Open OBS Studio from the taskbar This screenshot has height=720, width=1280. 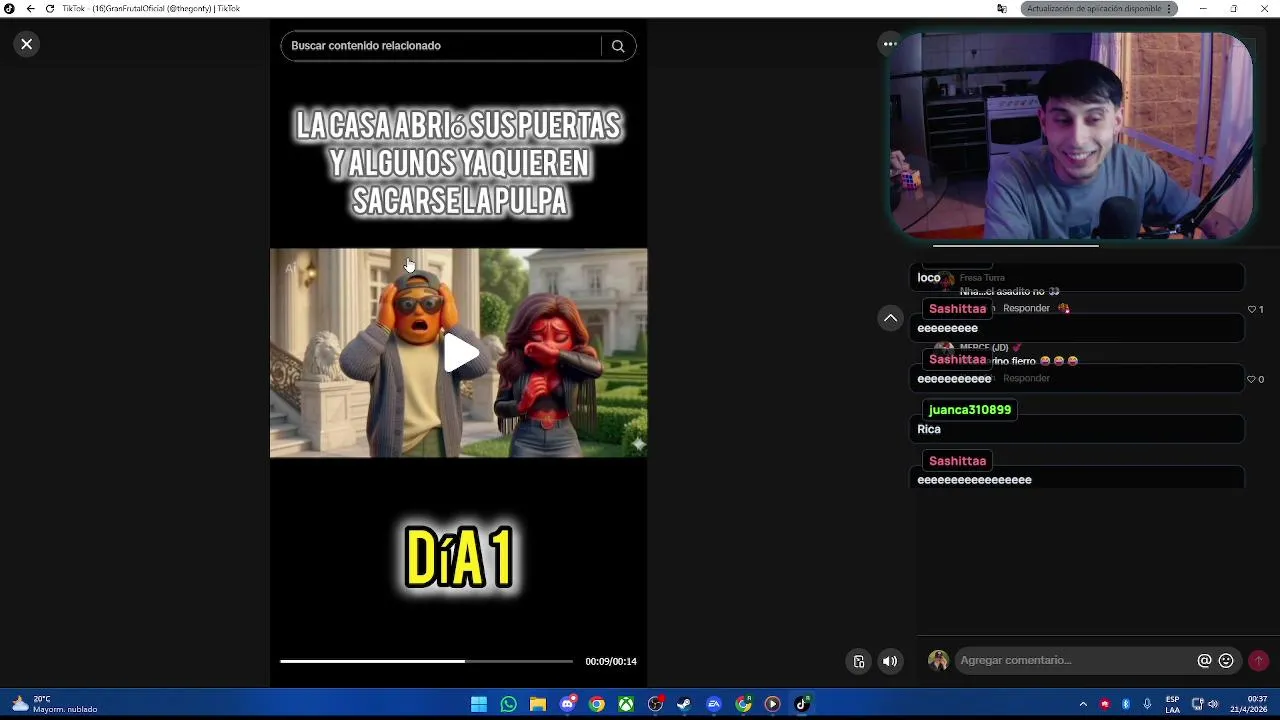(x=655, y=704)
